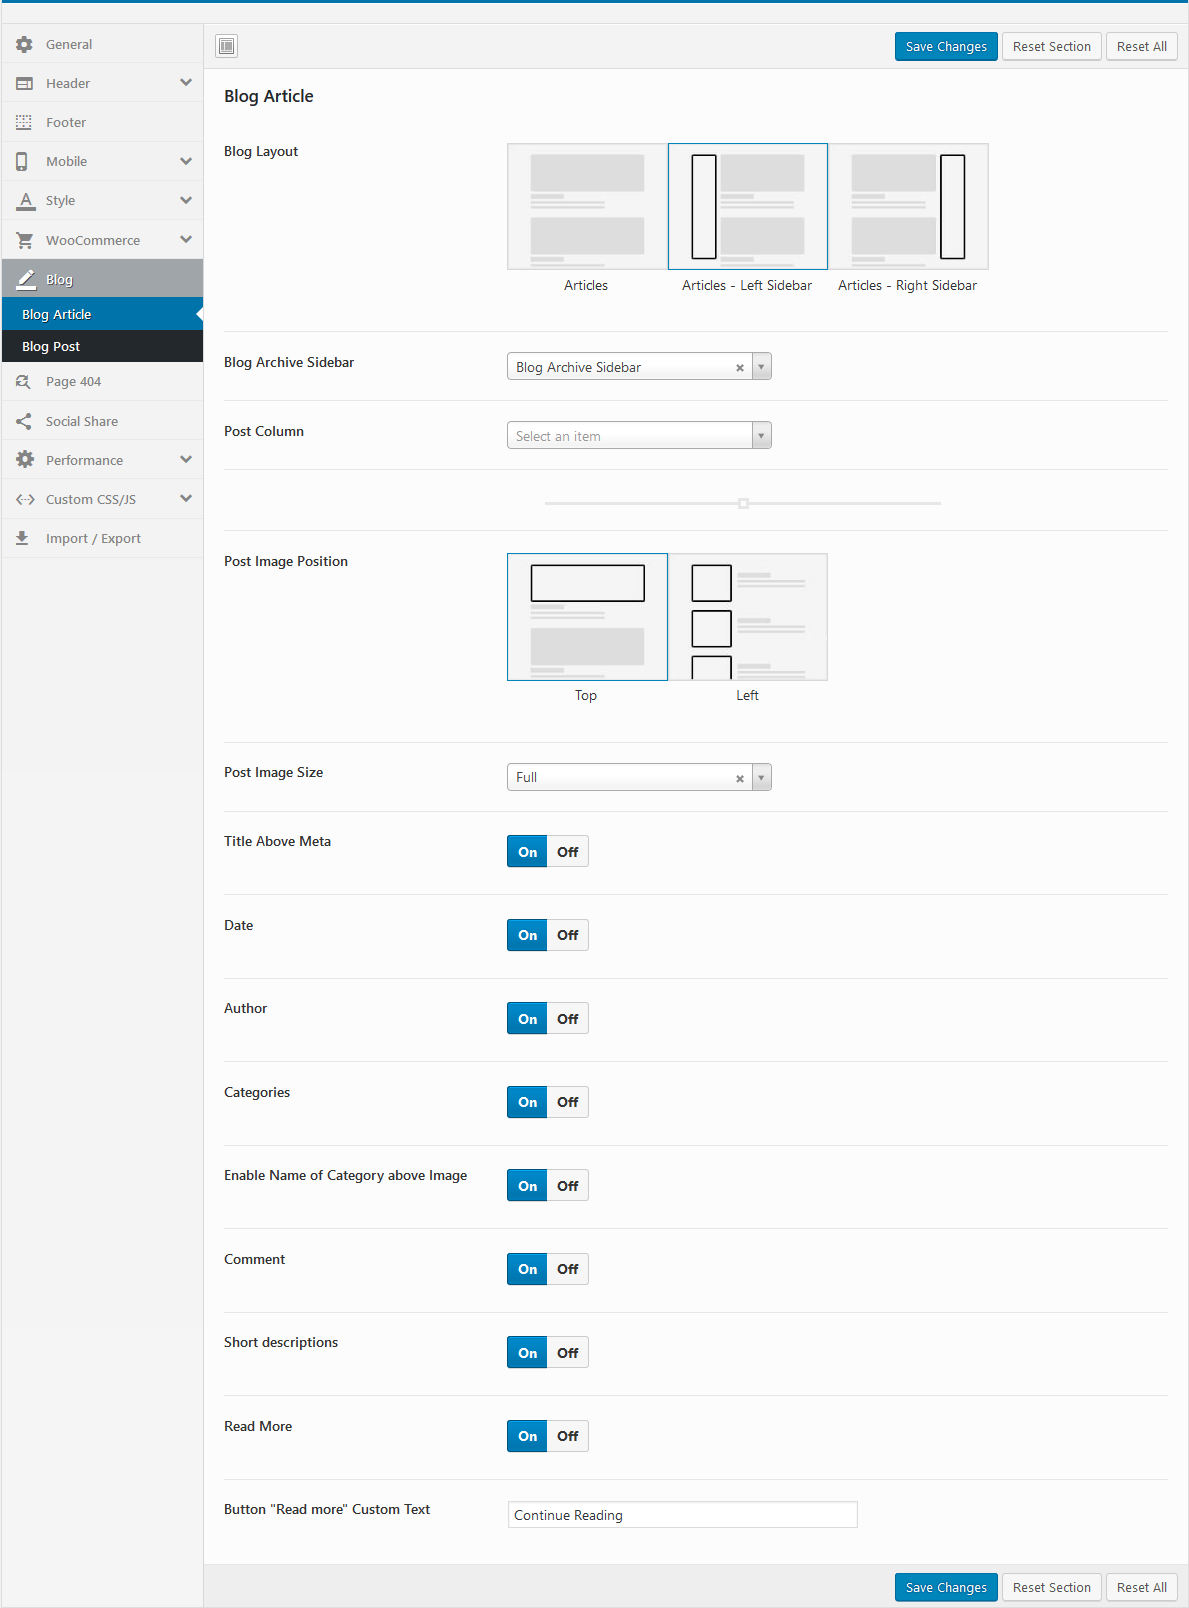Turn off the Categories toggle
Screen dimensions: 1189x1608
click(568, 1102)
